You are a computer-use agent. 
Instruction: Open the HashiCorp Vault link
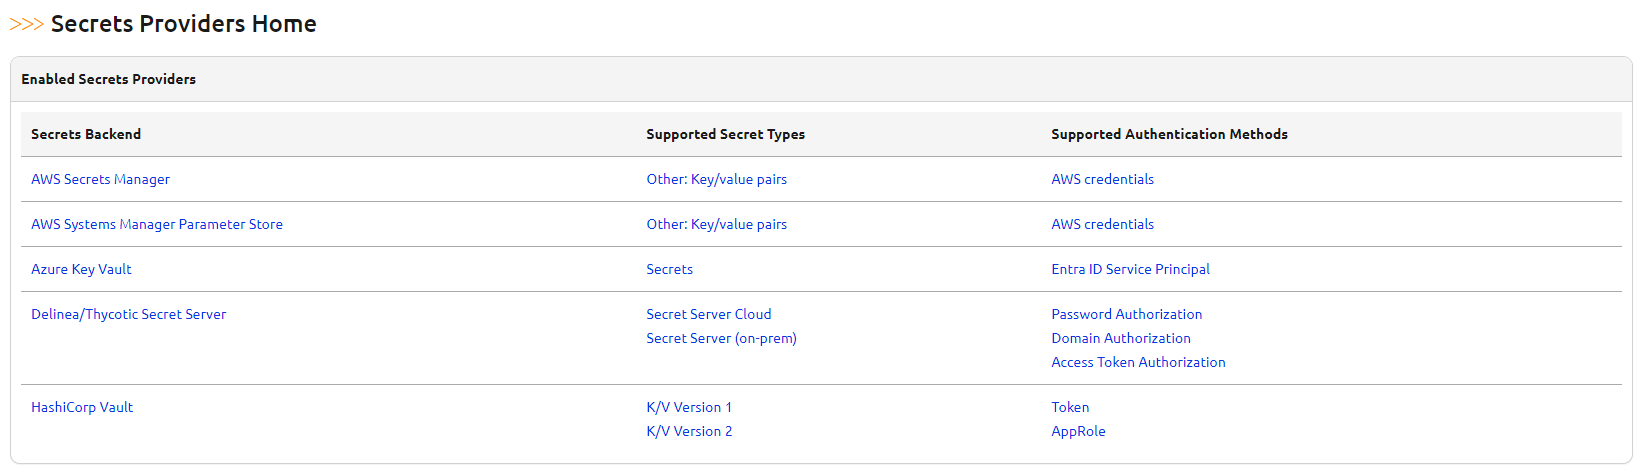coord(82,407)
